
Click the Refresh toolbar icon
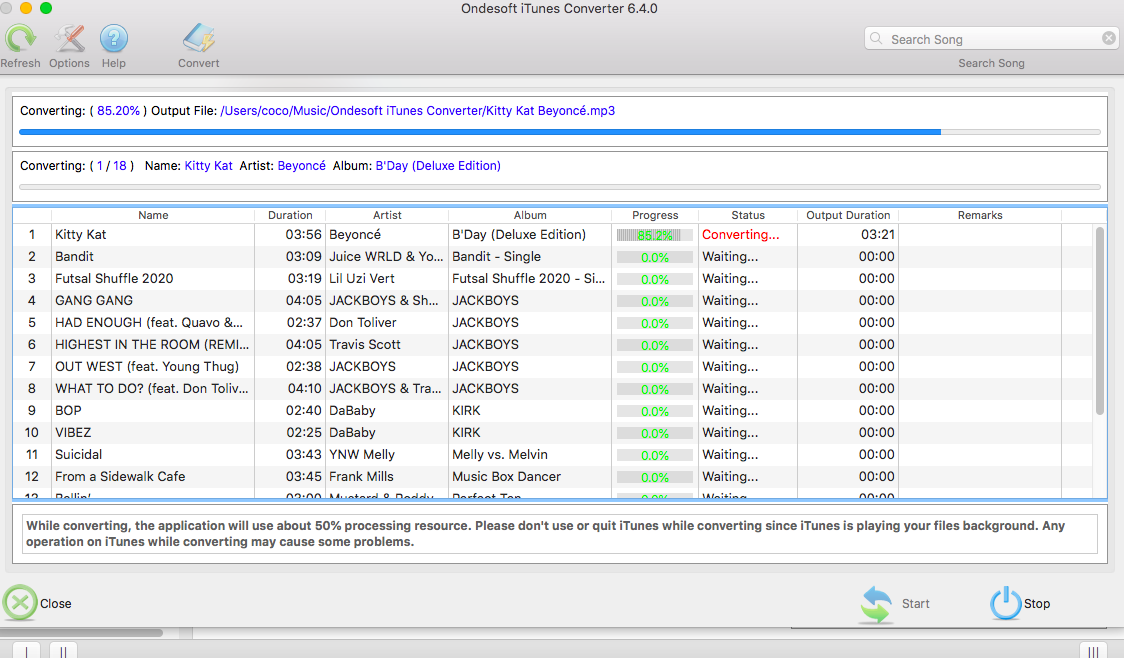click(20, 39)
